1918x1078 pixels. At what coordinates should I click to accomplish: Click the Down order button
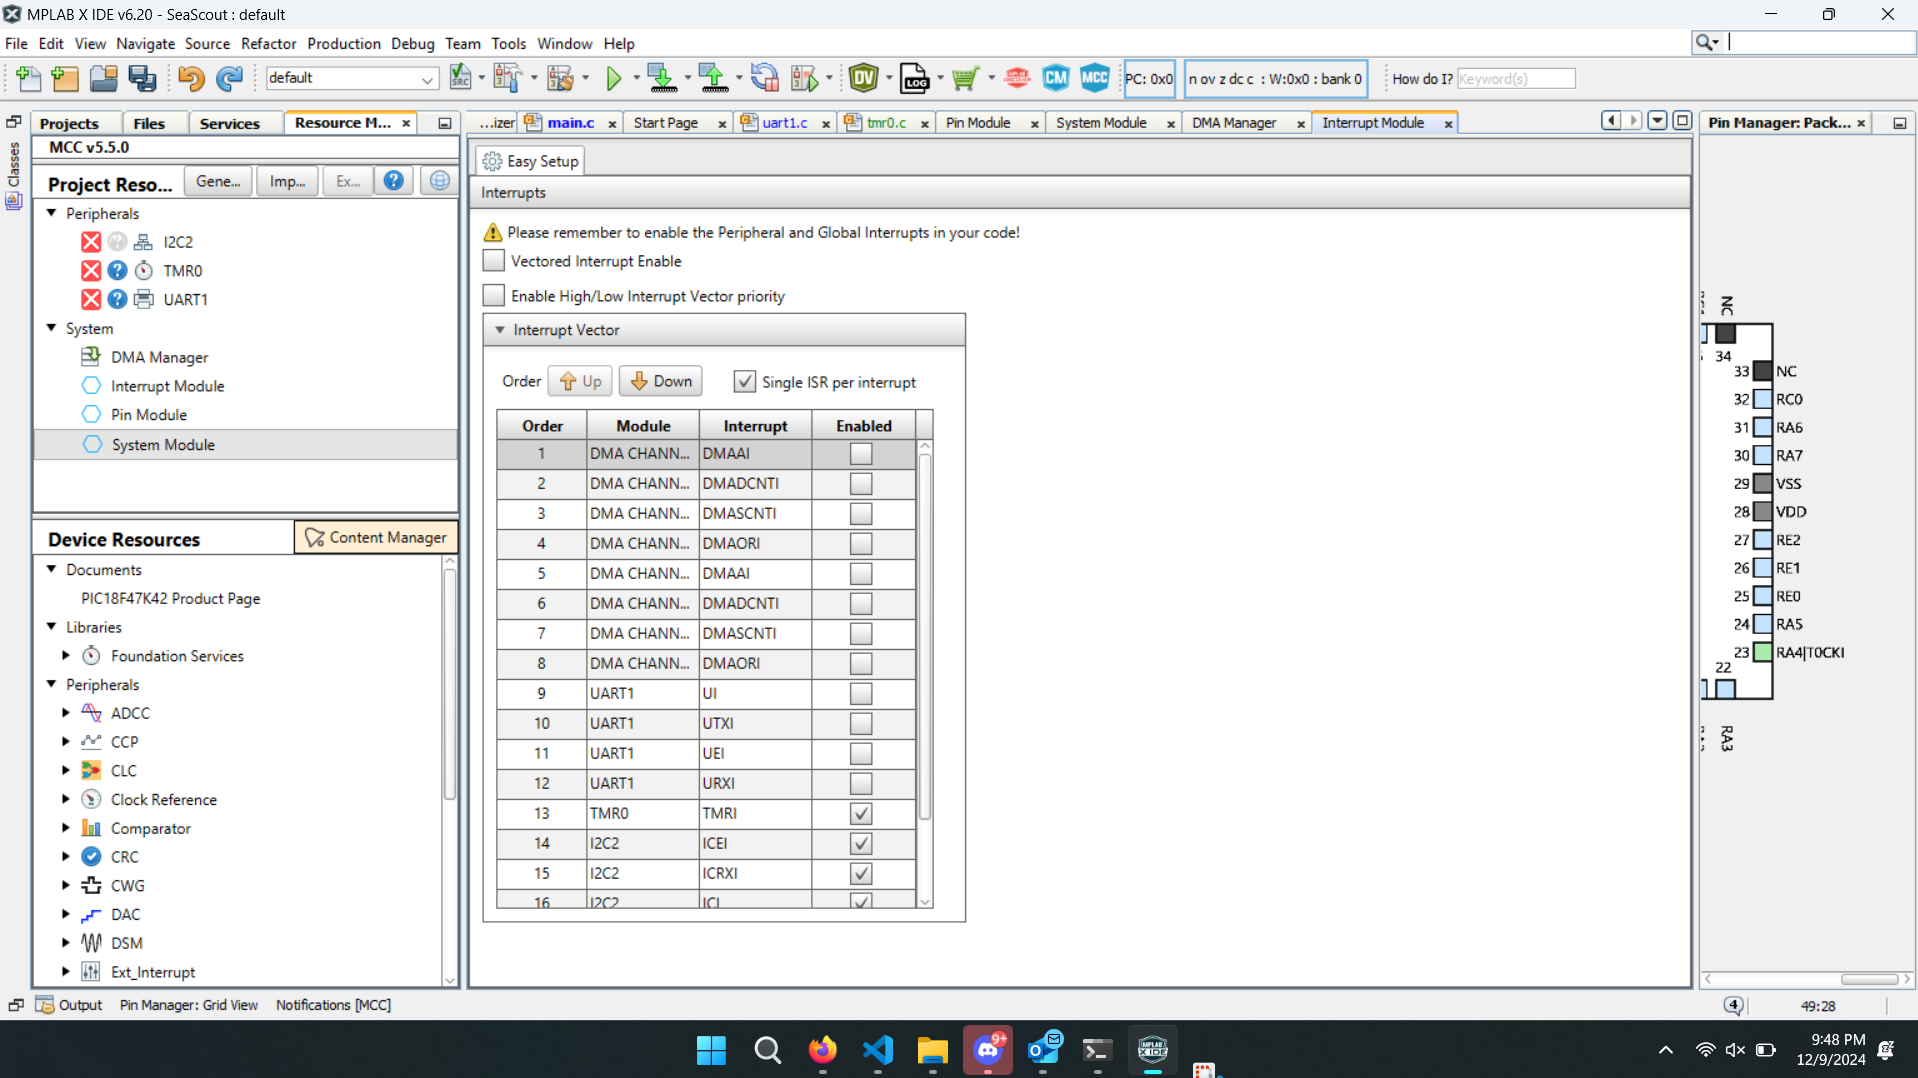(x=661, y=381)
